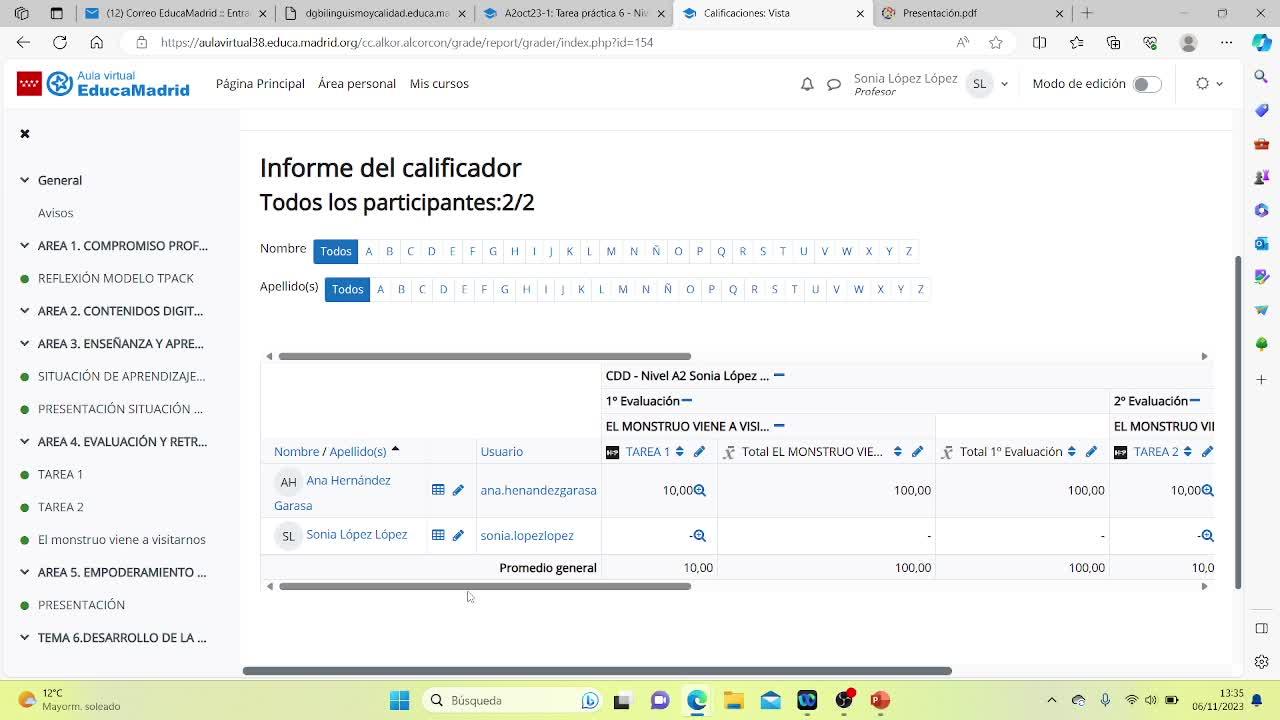
Task: Edit Total 1º Evaluación column pencil
Action: (x=1091, y=452)
